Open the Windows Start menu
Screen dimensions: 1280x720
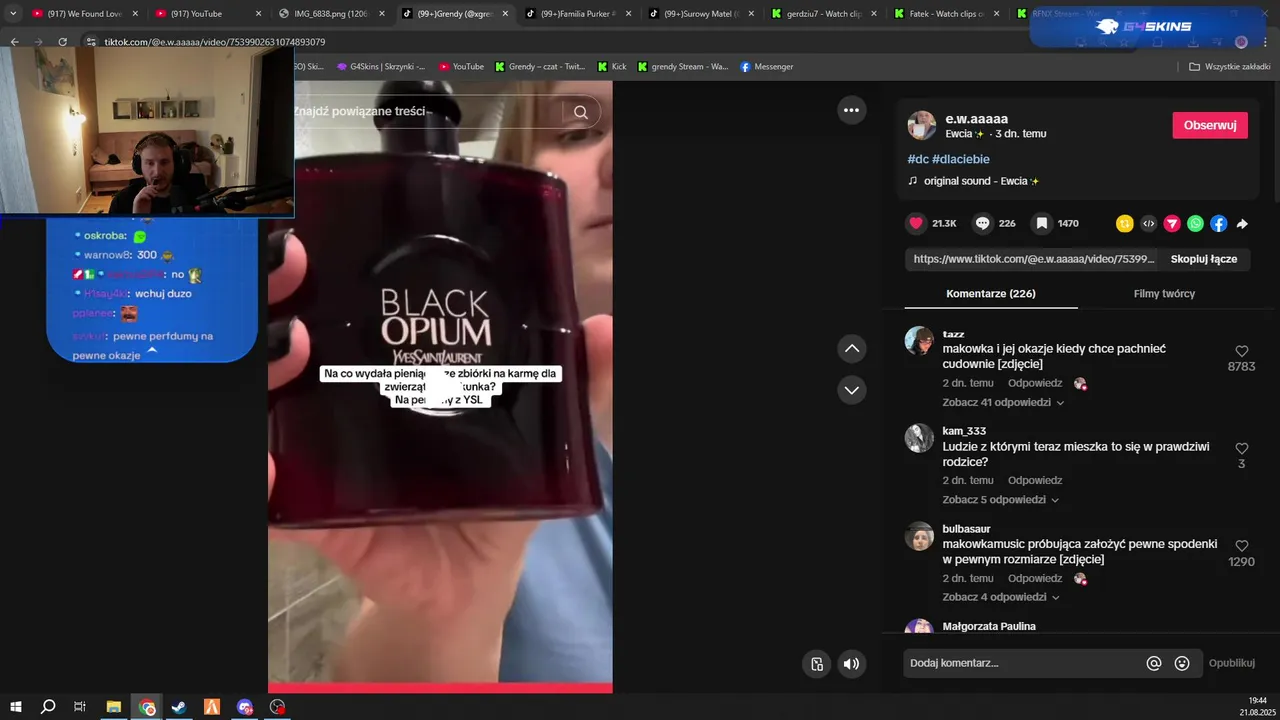16,707
